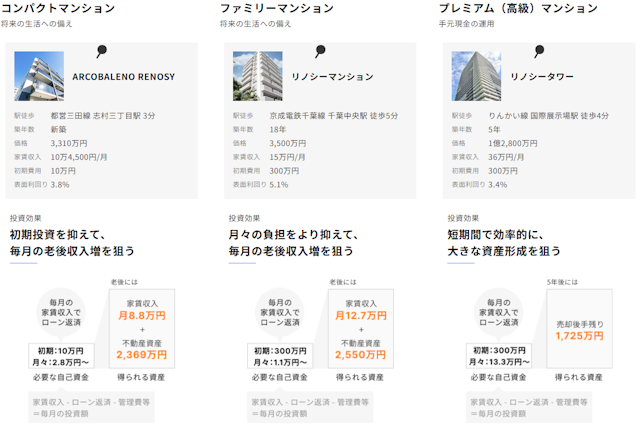
Task: Click the リノシーマンション property name
Action: click(333, 77)
